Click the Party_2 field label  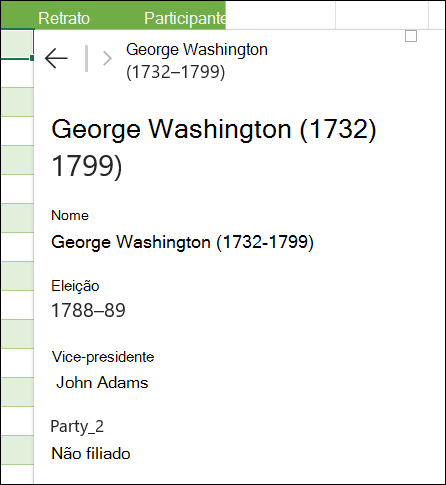point(77,427)
